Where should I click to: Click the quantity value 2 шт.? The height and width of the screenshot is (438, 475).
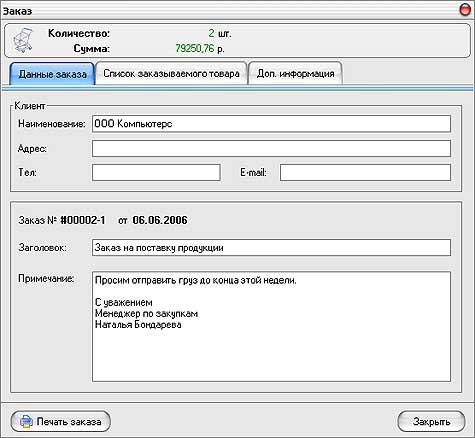pos(220,33)
